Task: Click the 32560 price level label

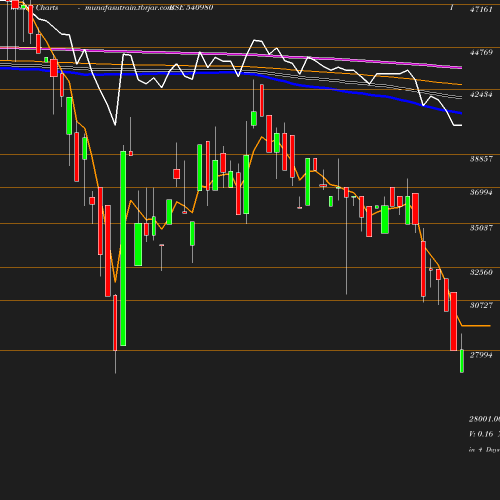Action: (481, 272)
